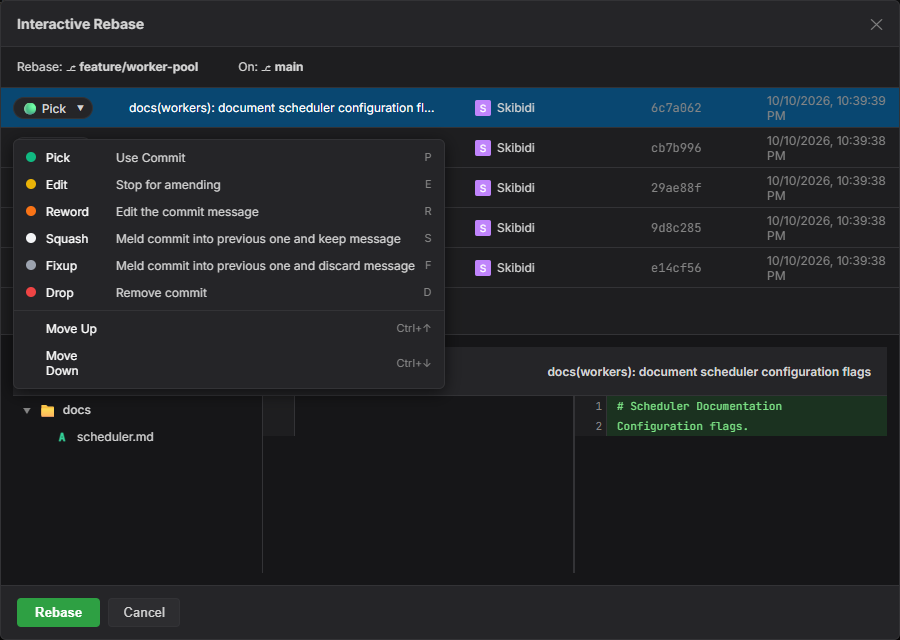Click commit hash 9d8c285
Image resolution: width=900 pixels, height=640 pixels.
tap(676, 228)
